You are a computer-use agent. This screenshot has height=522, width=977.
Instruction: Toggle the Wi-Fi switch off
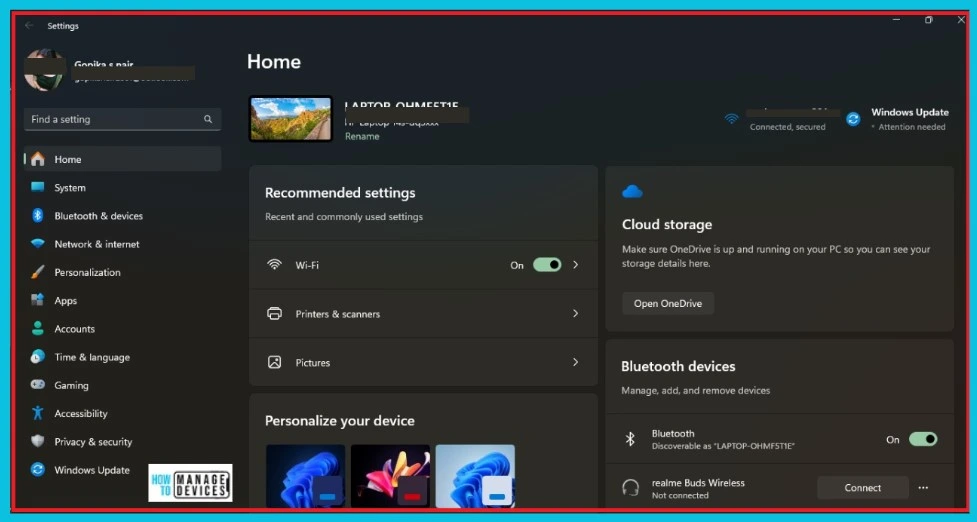546,265
